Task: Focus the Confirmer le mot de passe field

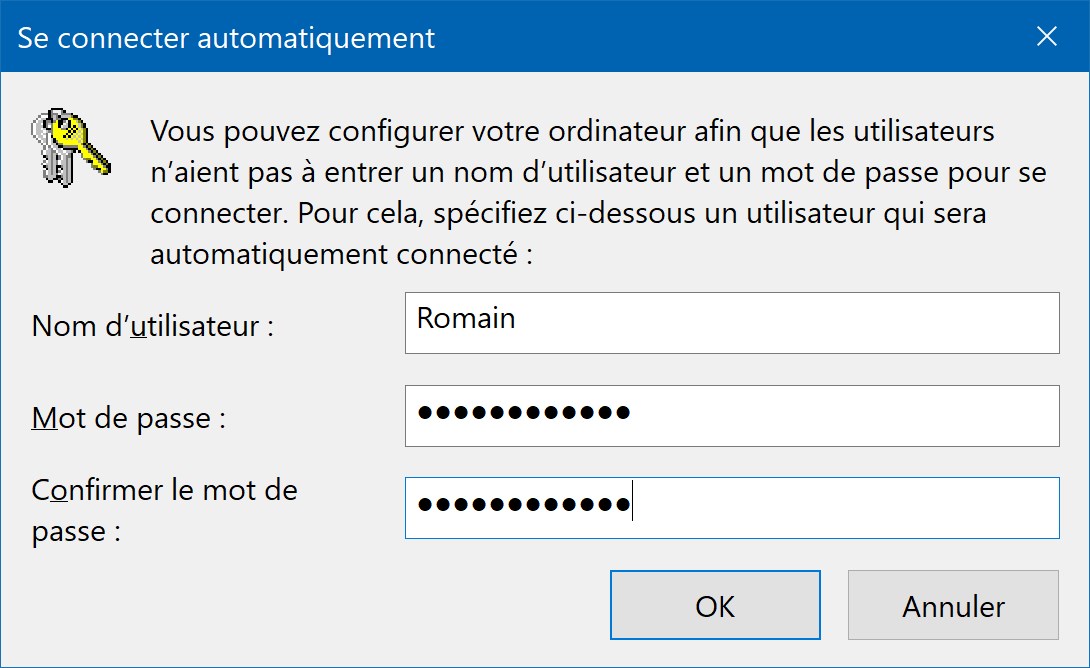Action: point(732,507)
